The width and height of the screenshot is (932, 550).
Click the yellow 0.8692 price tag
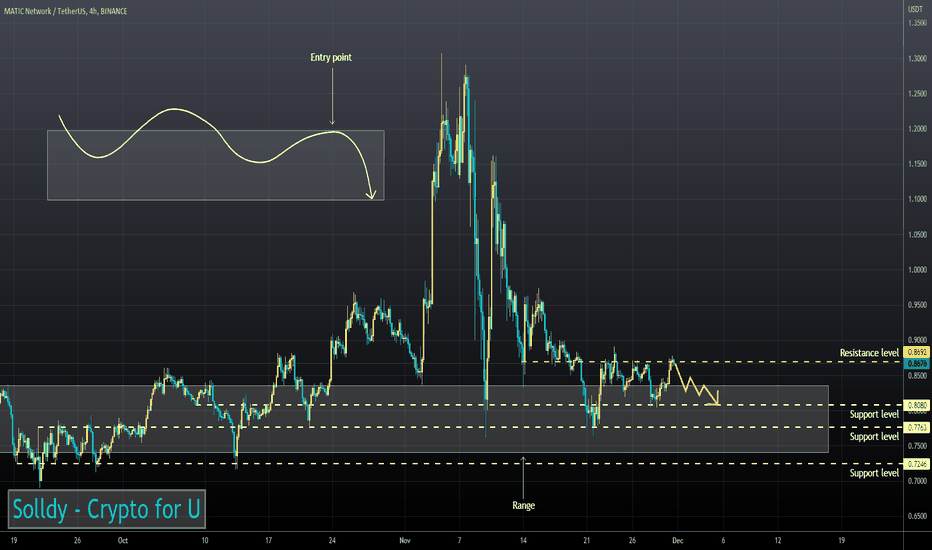click(x=916, y=353)
